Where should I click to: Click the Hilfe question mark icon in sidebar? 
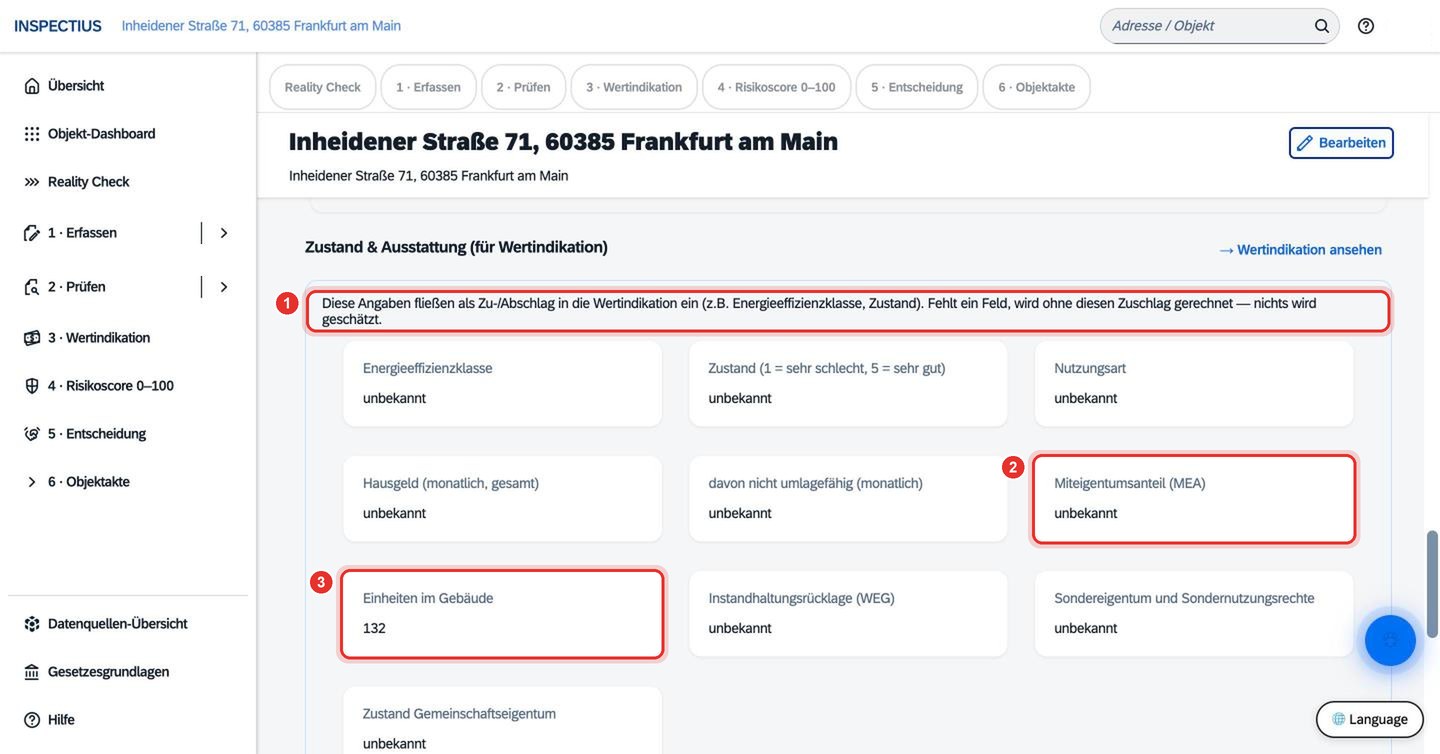(32, 720)
